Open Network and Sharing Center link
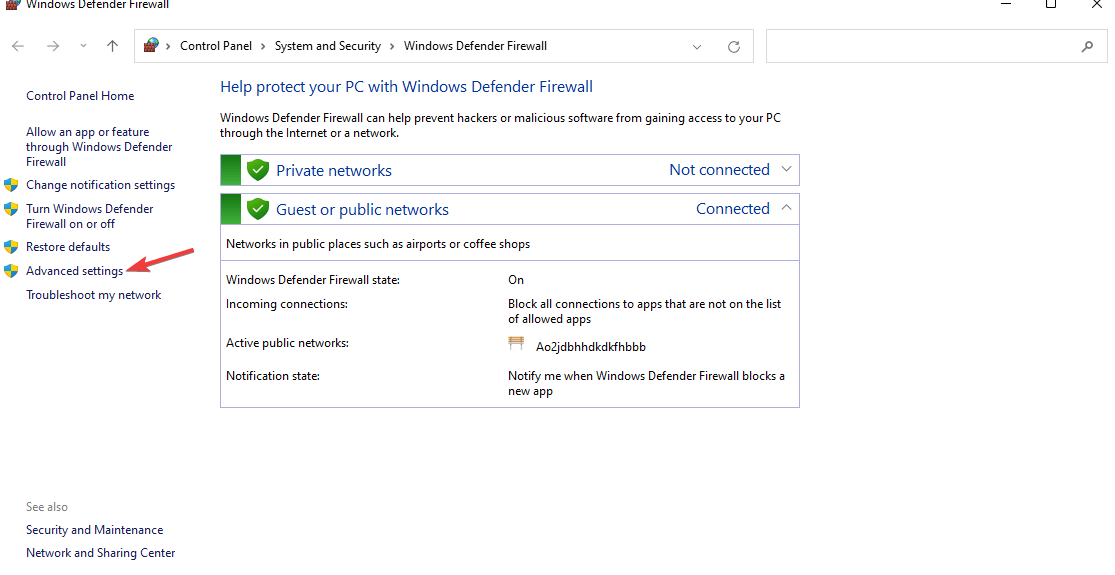Image resolution: width=1115 pixels, height=575 pixels. (x=100, y=553)
